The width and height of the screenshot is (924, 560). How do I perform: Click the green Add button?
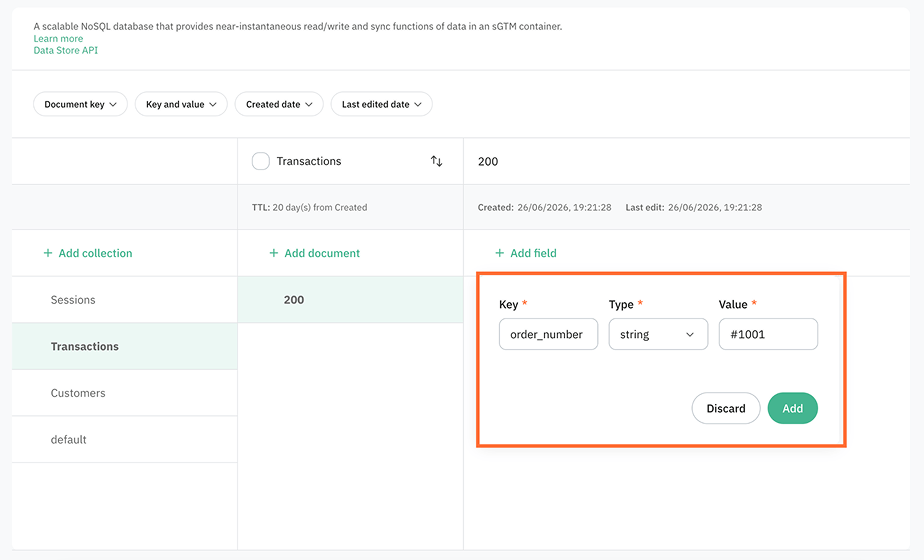click(x=793, y=409)
